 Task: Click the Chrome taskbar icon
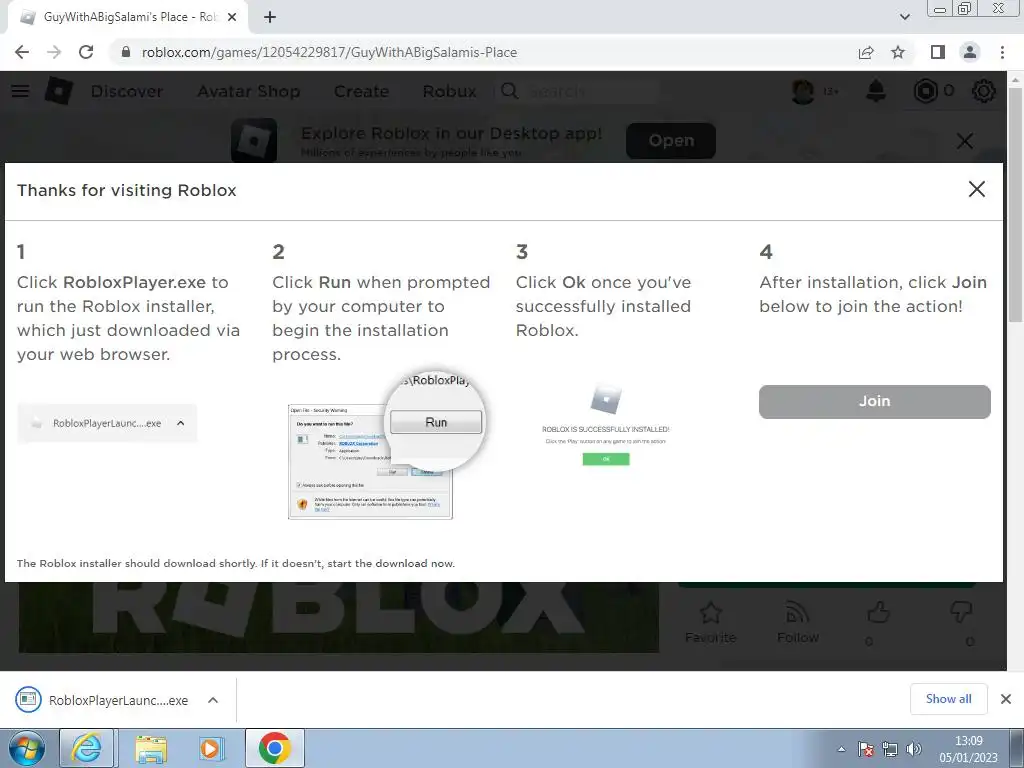(x=274, y=748)
